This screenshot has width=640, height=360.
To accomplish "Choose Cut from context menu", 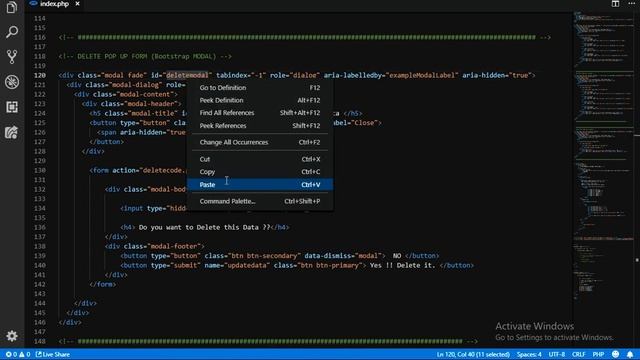I will [260, 159].
